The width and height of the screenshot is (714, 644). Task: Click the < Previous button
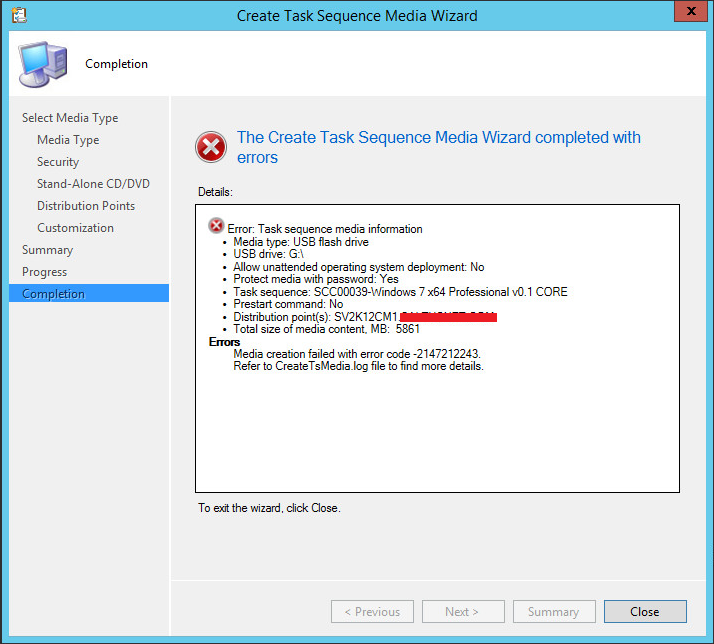tap(372, 611)
